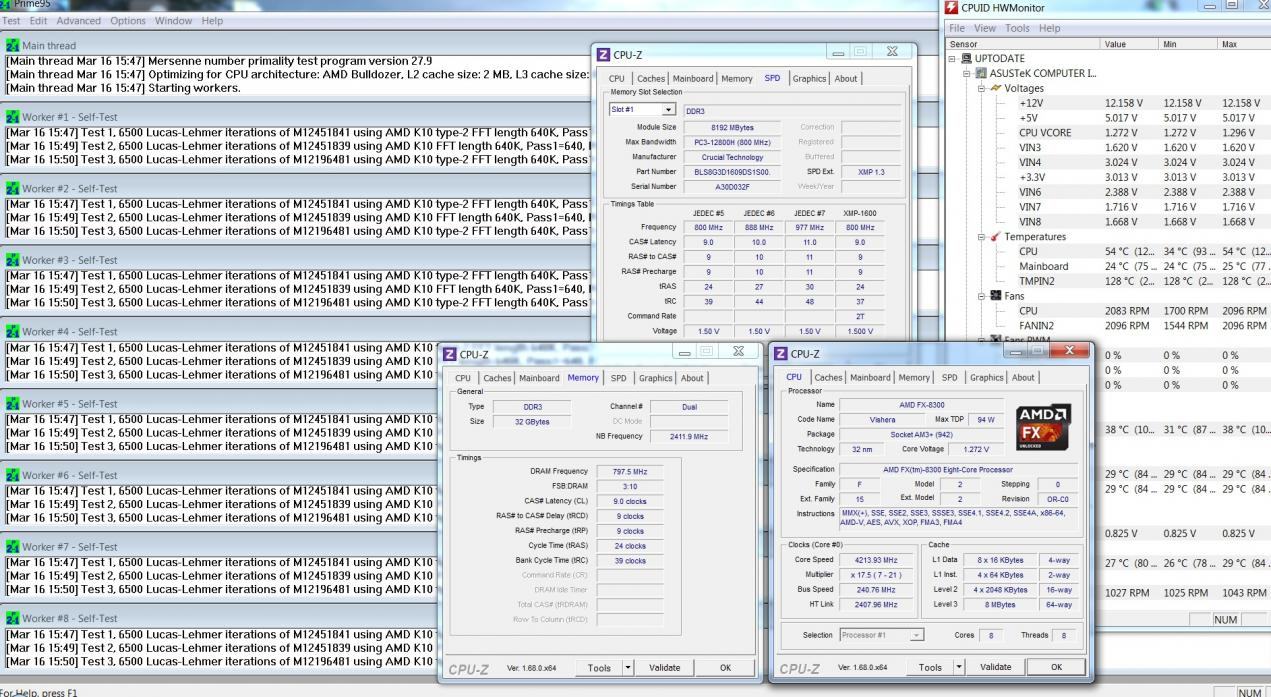Click the Worker #6 Self-Test window icon

point(13,475)
